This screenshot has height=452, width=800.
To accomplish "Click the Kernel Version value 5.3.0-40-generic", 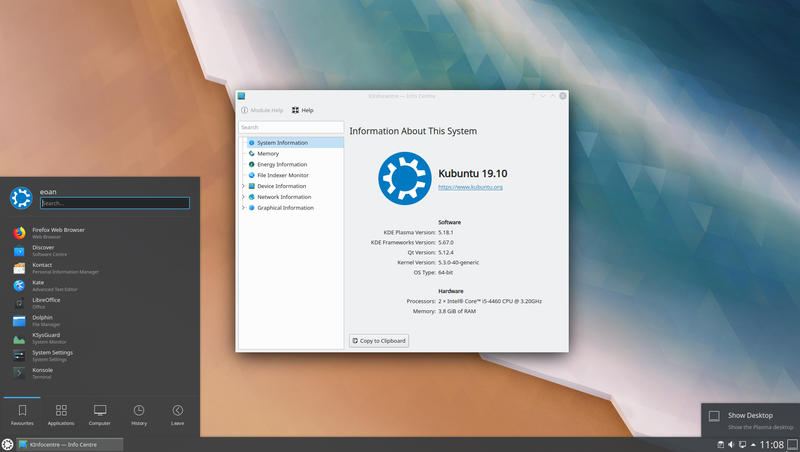I will (459, 263).
